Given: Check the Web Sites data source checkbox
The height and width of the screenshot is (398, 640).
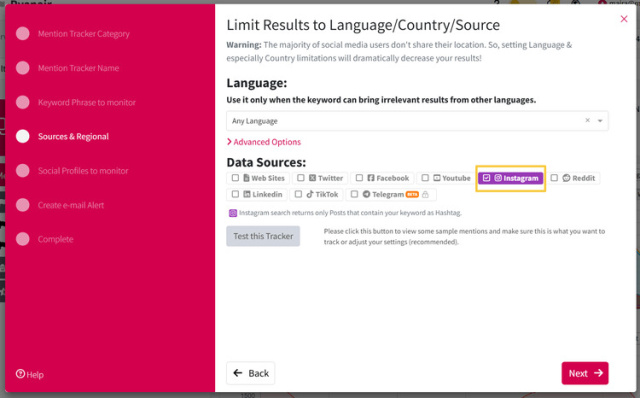Looking at the screenshot, I should pos(235,178).
